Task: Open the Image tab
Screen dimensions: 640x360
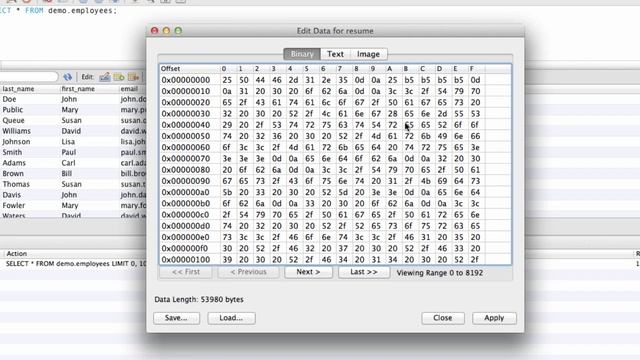Action: [368, 54]
